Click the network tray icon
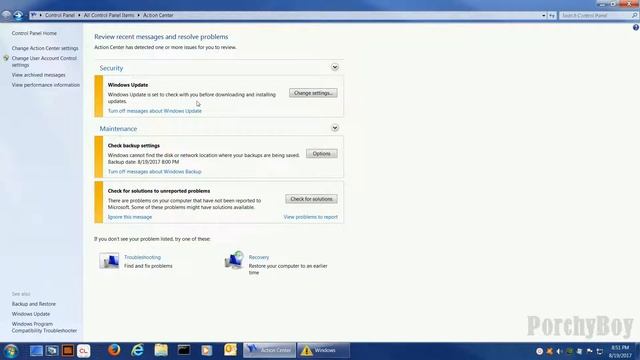Image resolution: width=640 pixels, height=360 pixels. pyautogui.click(x=600, y=351)
